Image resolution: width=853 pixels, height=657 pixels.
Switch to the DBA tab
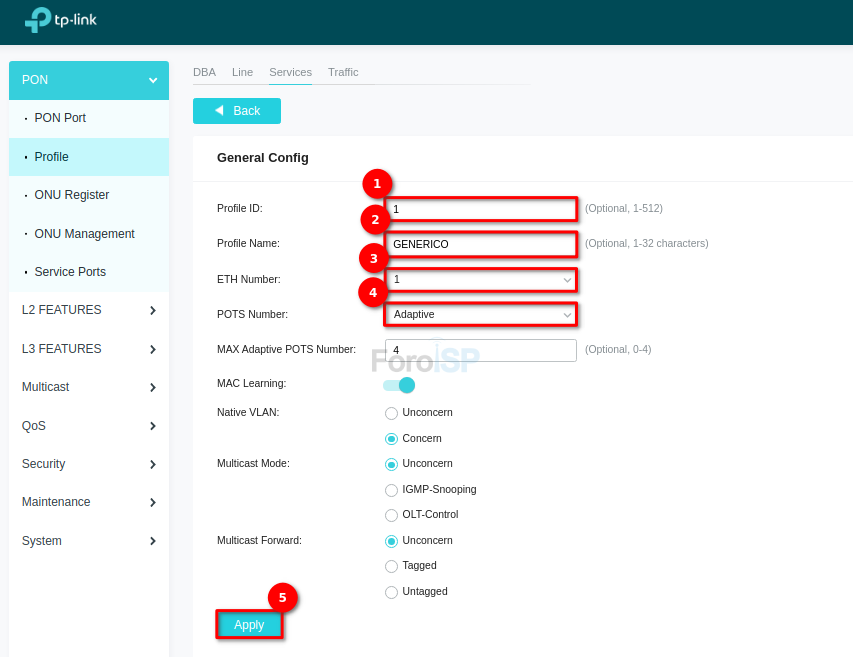[x=204, y=72]
